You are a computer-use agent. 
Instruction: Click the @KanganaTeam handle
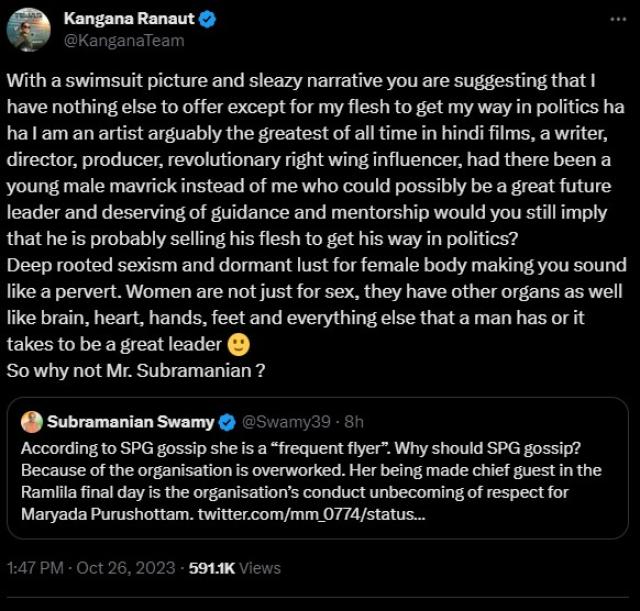point(123,41)
